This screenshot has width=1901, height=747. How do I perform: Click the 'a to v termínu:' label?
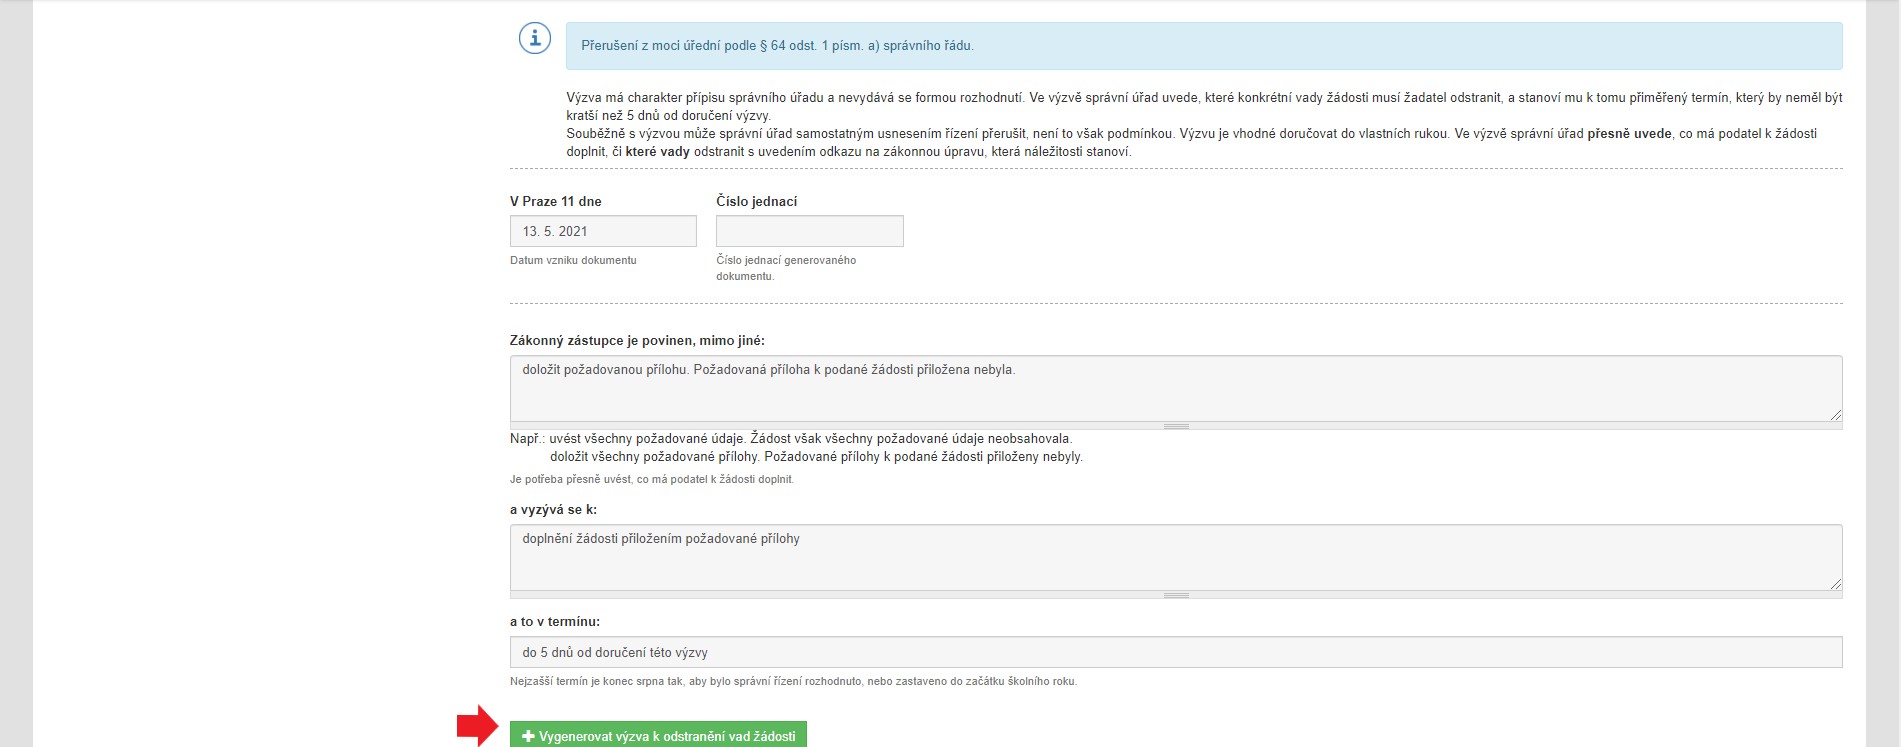(x=555, y=621)
